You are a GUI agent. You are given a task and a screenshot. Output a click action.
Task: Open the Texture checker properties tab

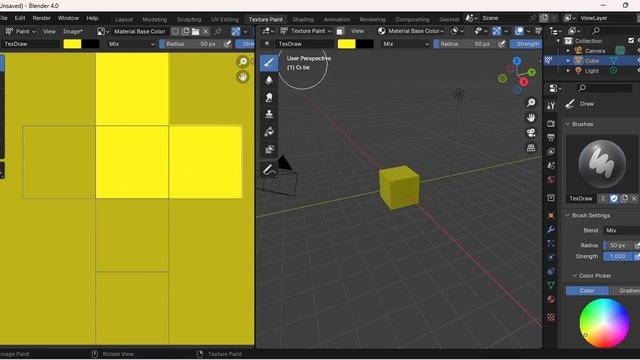pos(551,317)
